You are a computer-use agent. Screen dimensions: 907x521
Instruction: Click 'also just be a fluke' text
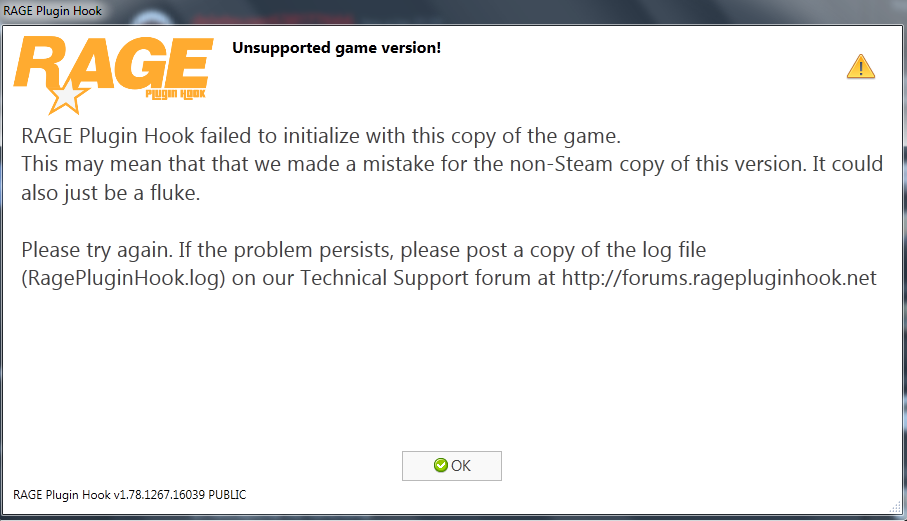[x=111, y=193]
